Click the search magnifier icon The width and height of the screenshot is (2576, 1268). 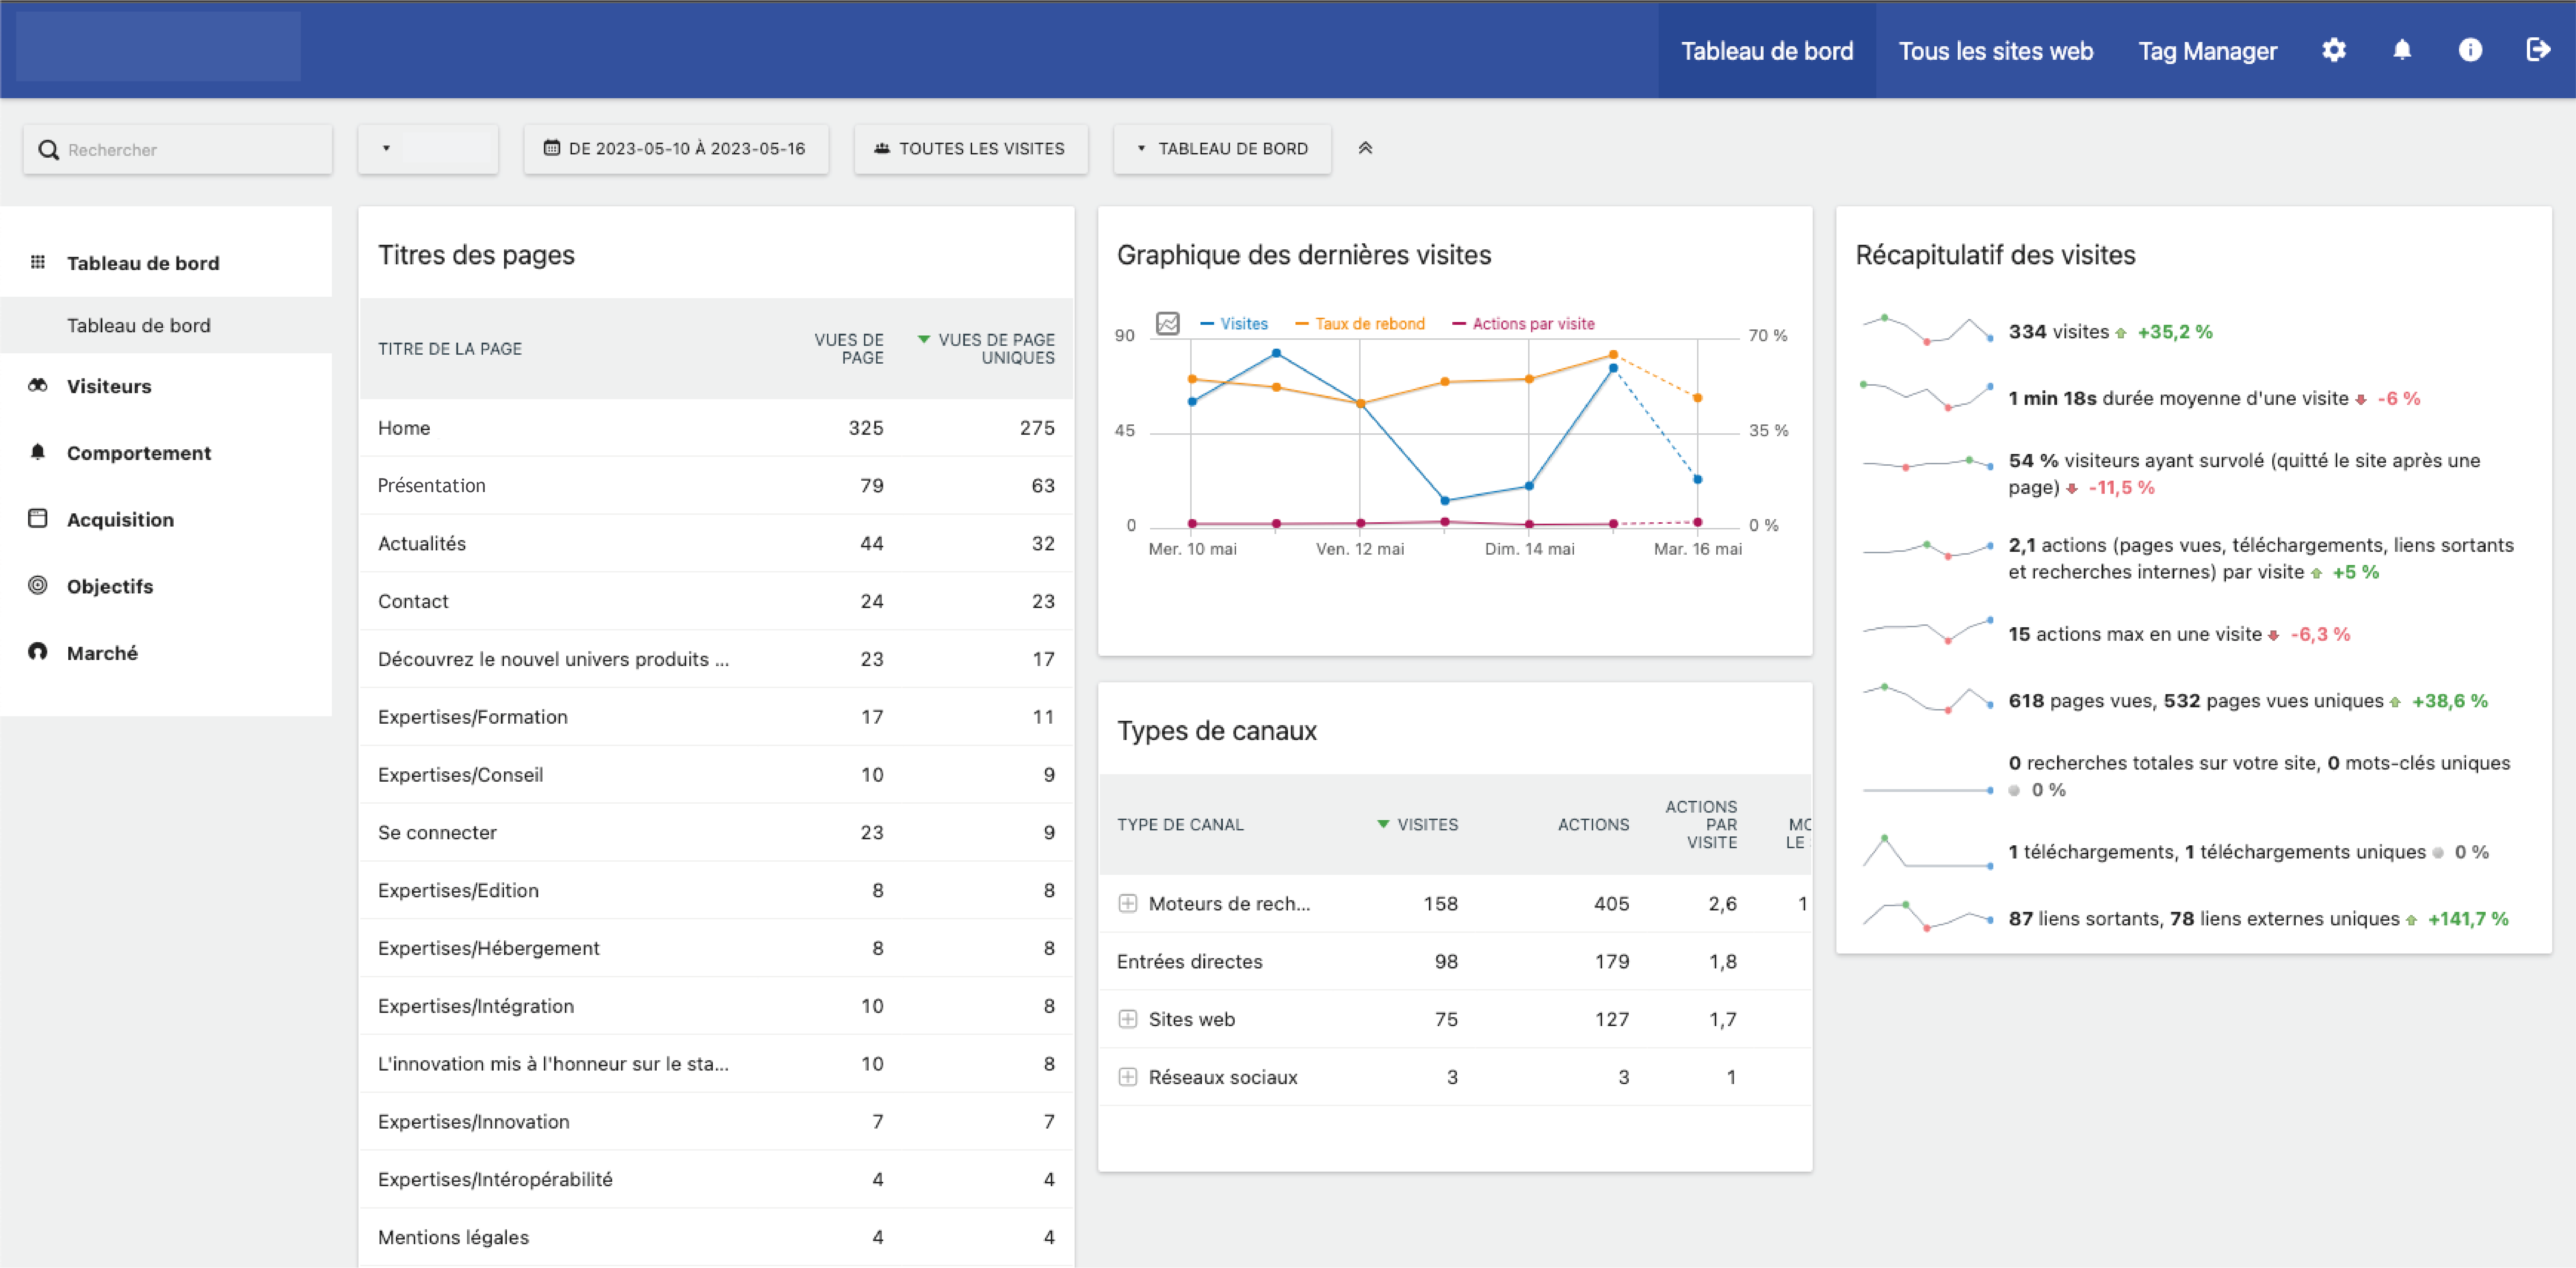(x=48, y=150)
